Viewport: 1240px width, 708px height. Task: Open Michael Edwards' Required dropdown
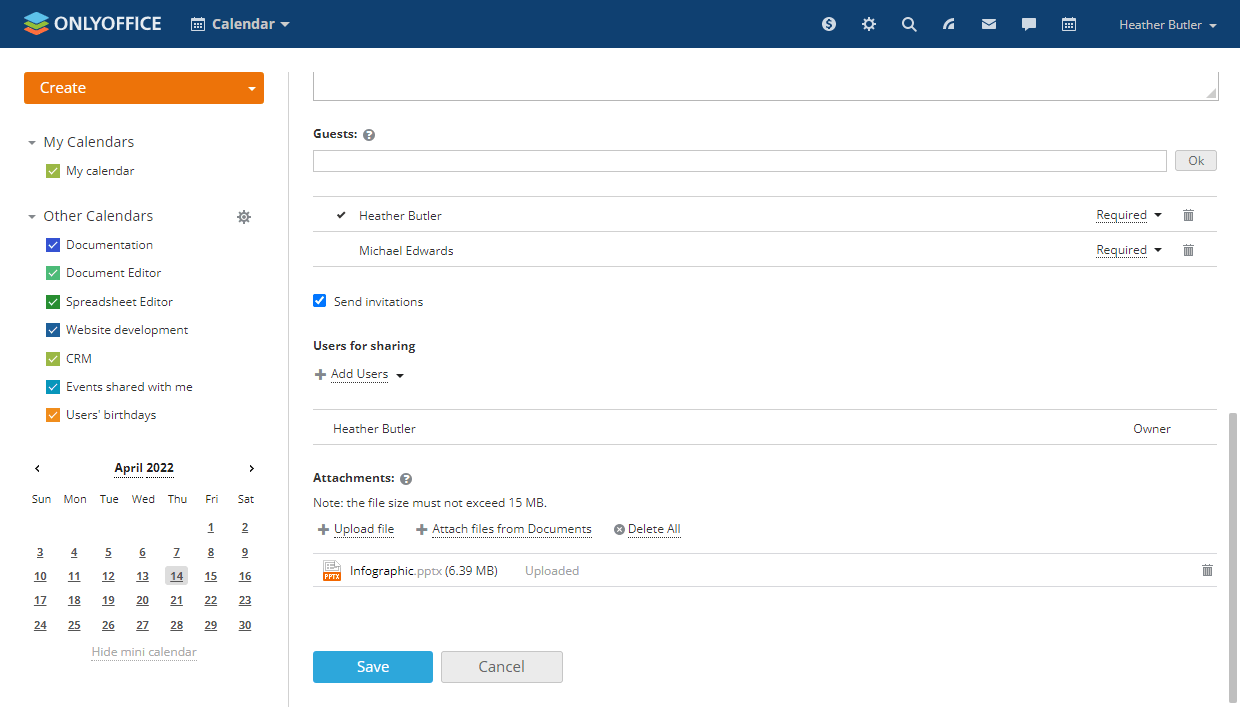pos(1128,250)
